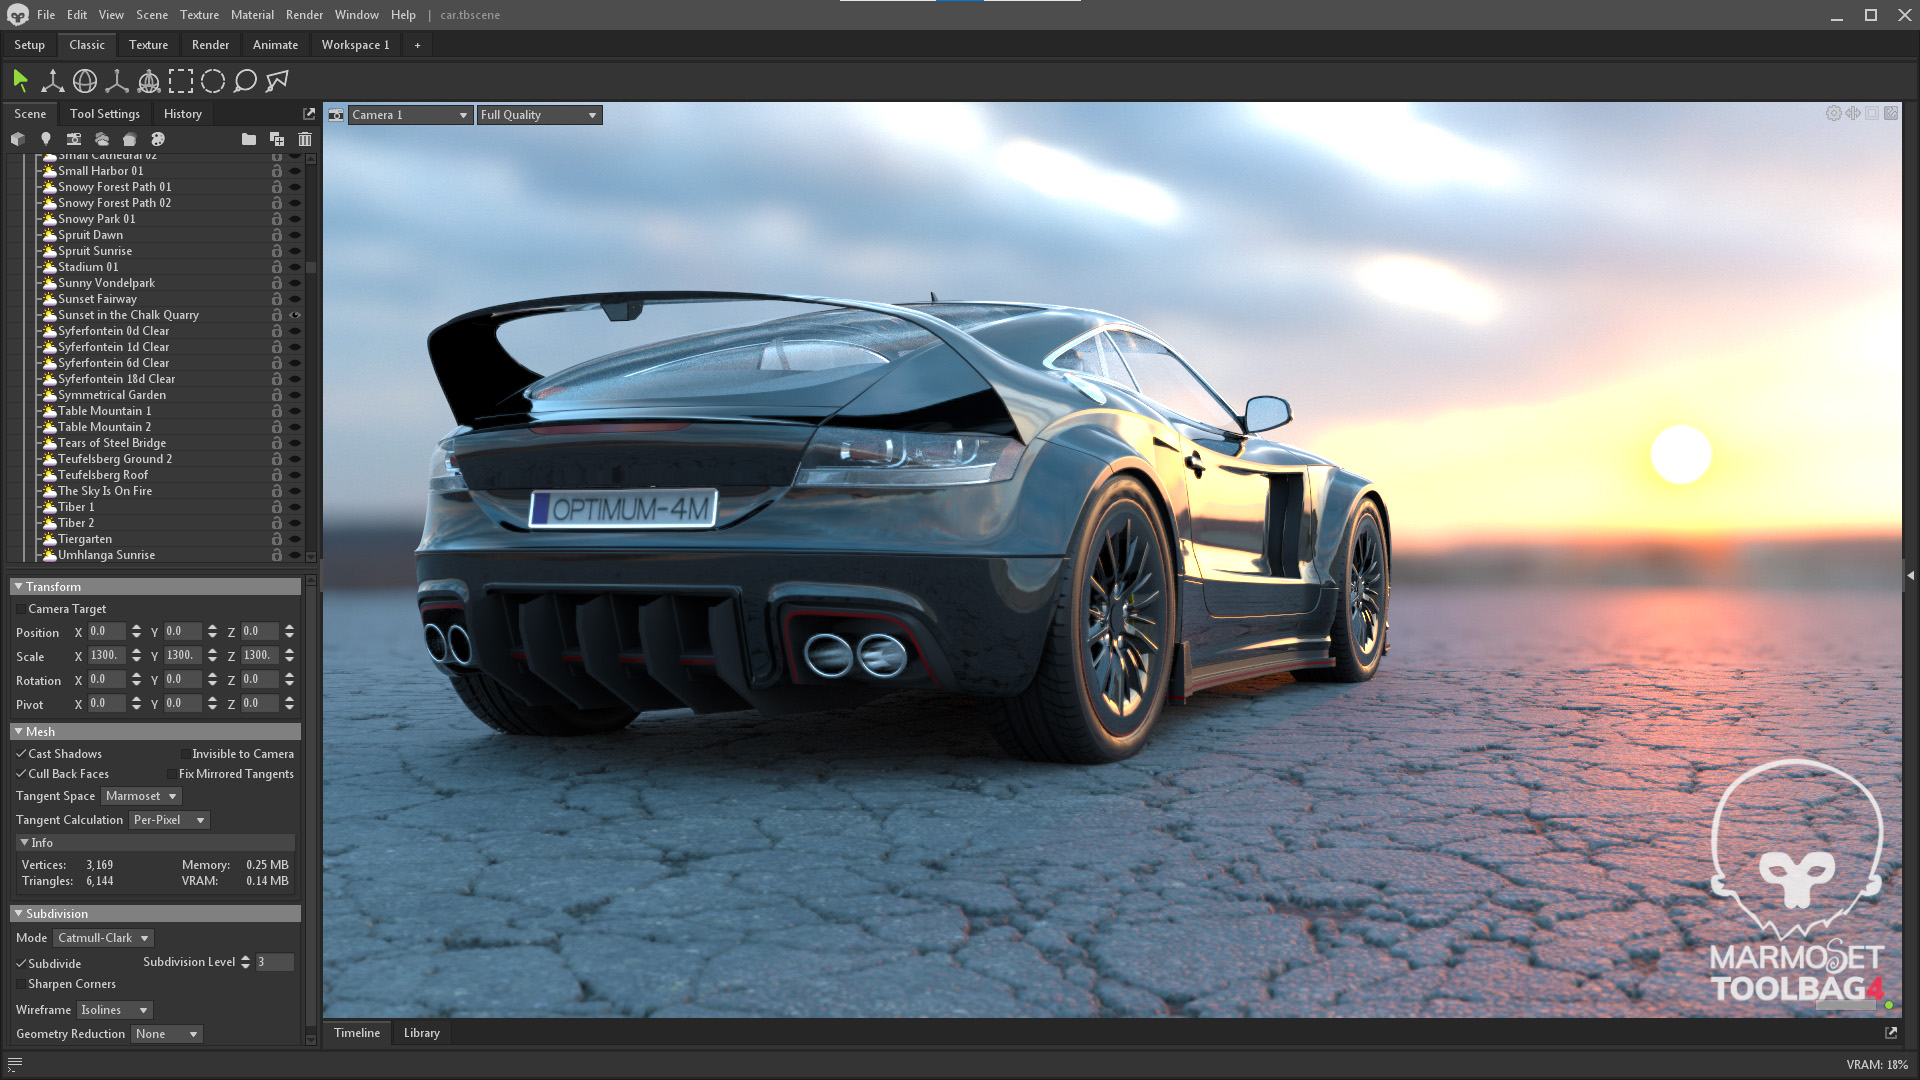The width and height of the screenshot is (1920, 1080).
Task: Open Geometry Reduction None dropdown
Action: (166, 1034)
